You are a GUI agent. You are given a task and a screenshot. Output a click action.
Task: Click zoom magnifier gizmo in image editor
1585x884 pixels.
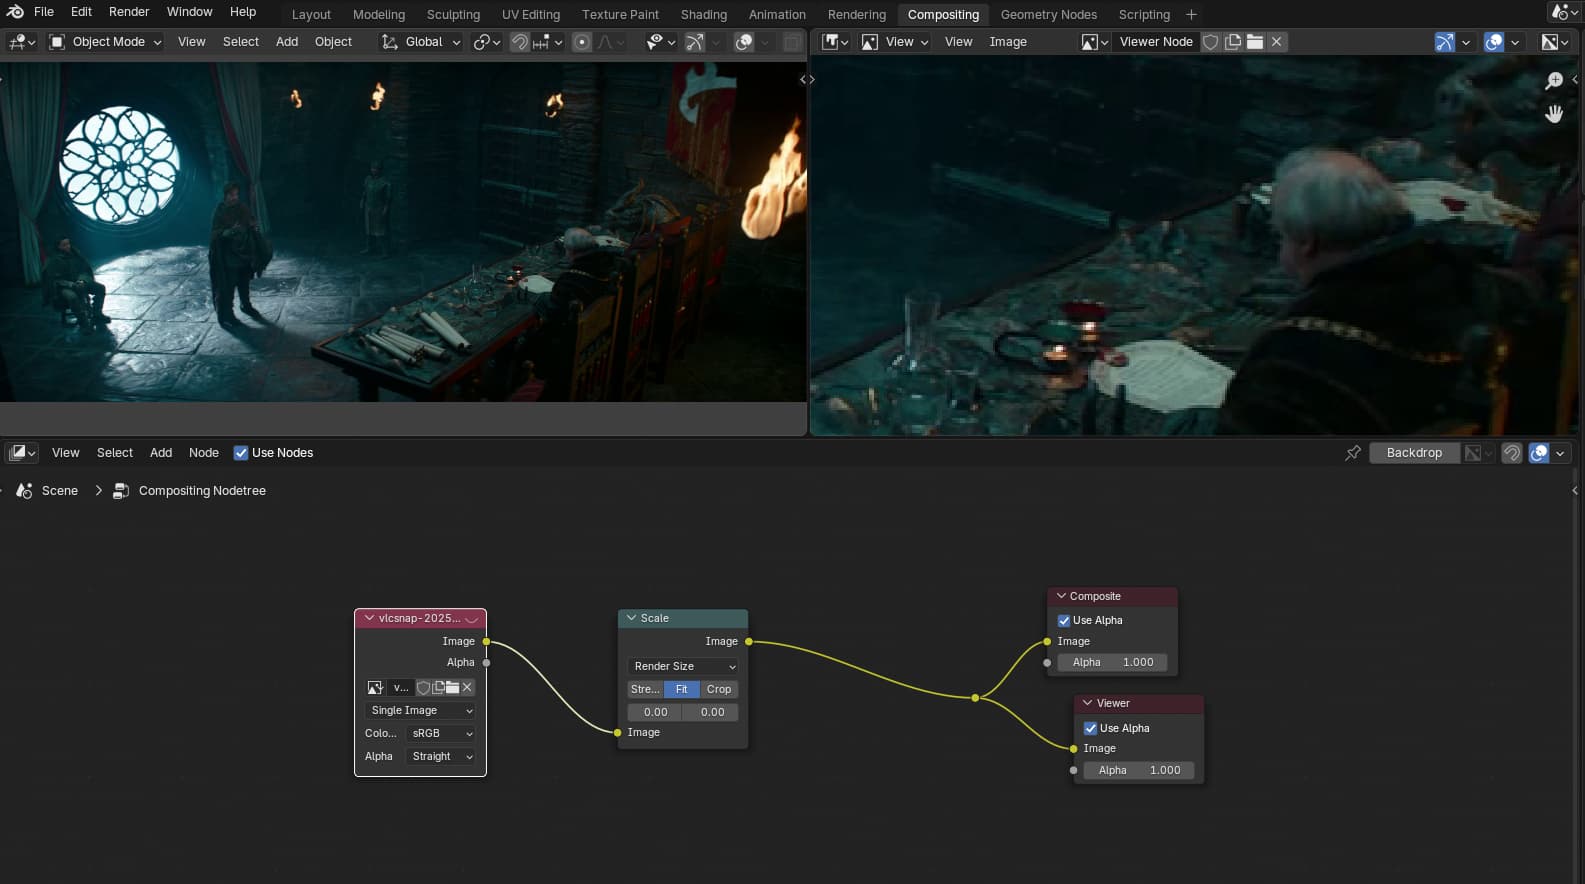coord(1554,81)
